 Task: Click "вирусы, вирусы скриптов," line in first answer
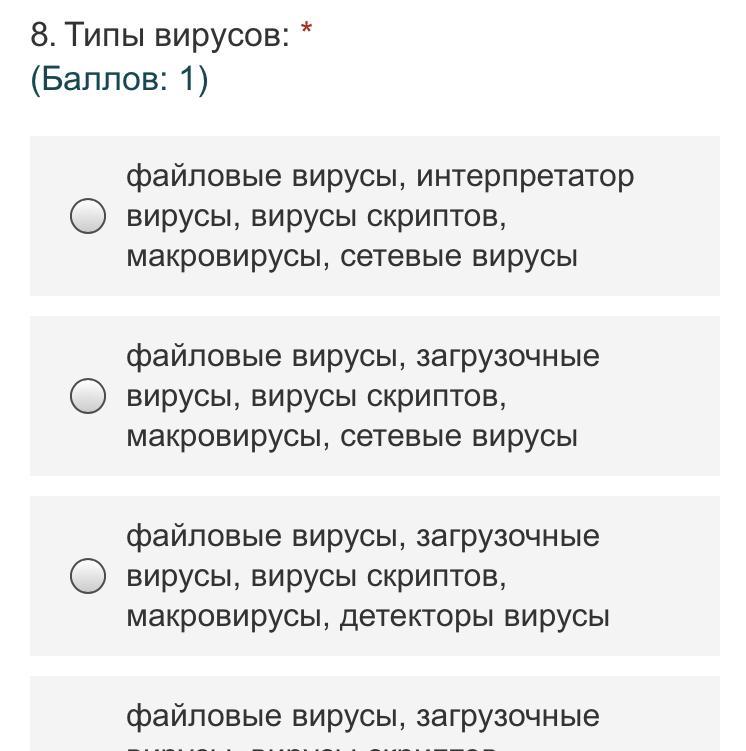(316, 216)
